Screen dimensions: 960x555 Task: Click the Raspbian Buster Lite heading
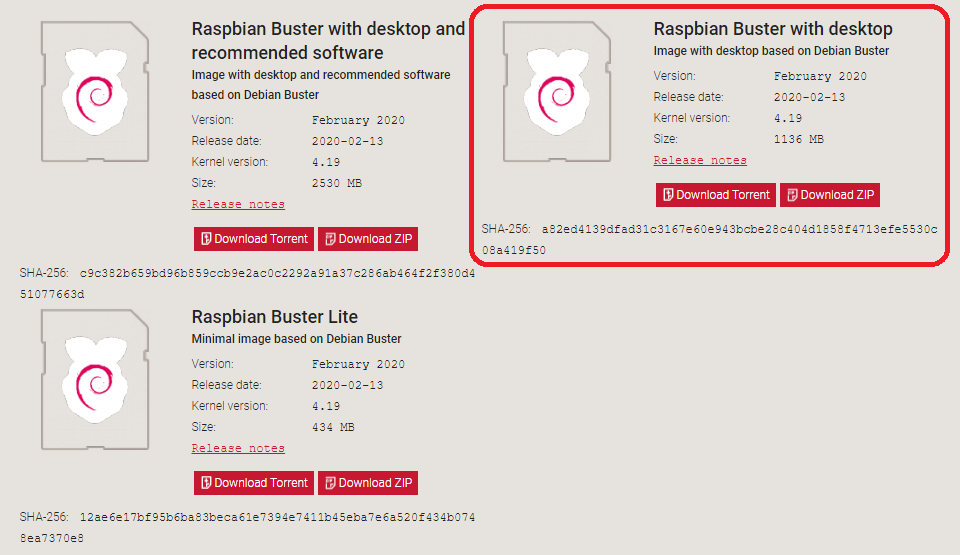(275, 317)
